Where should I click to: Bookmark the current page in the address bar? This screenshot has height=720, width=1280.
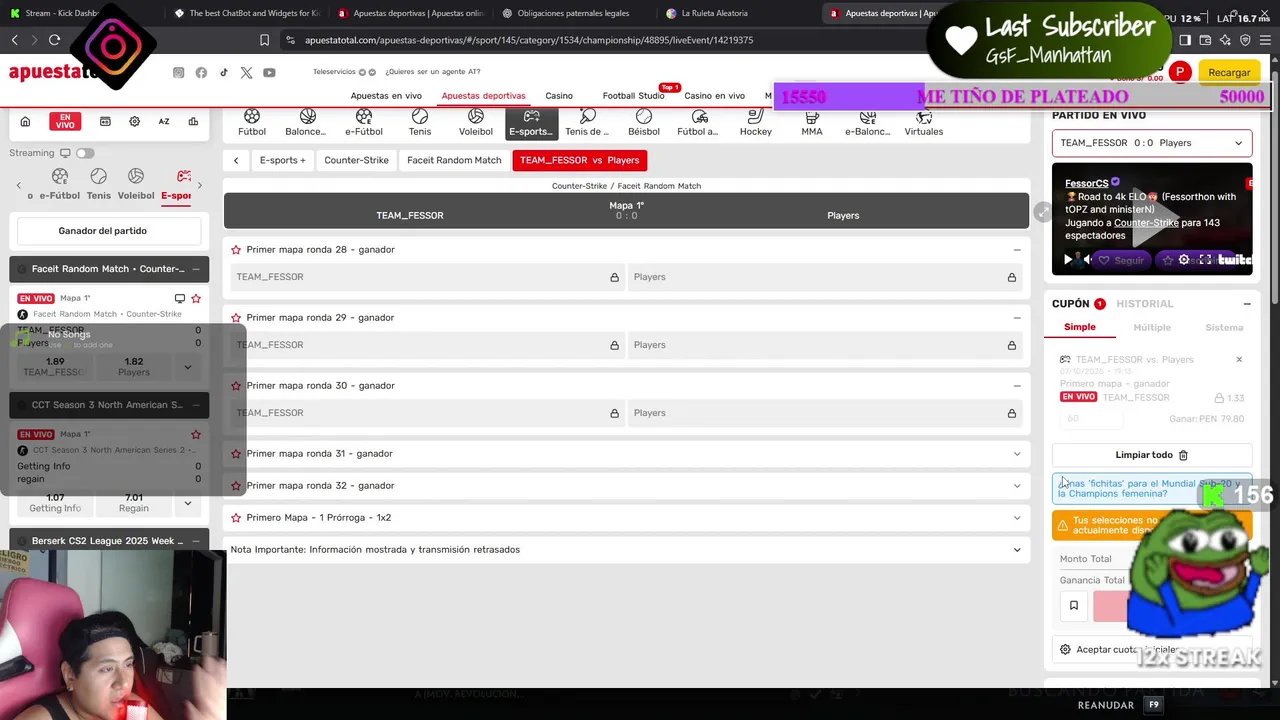264,40
